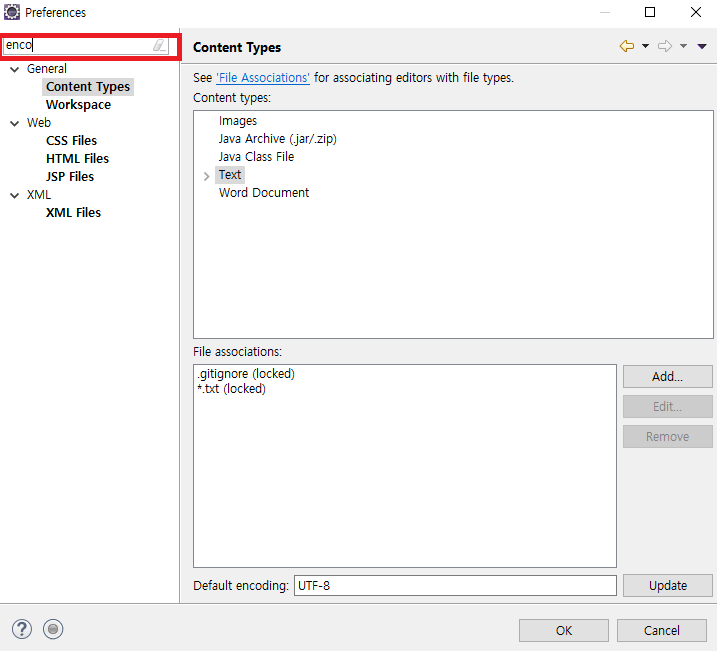Open the 'File Associations' link
The width and height of the screenshot is (717, 651).
coord(263,78)
